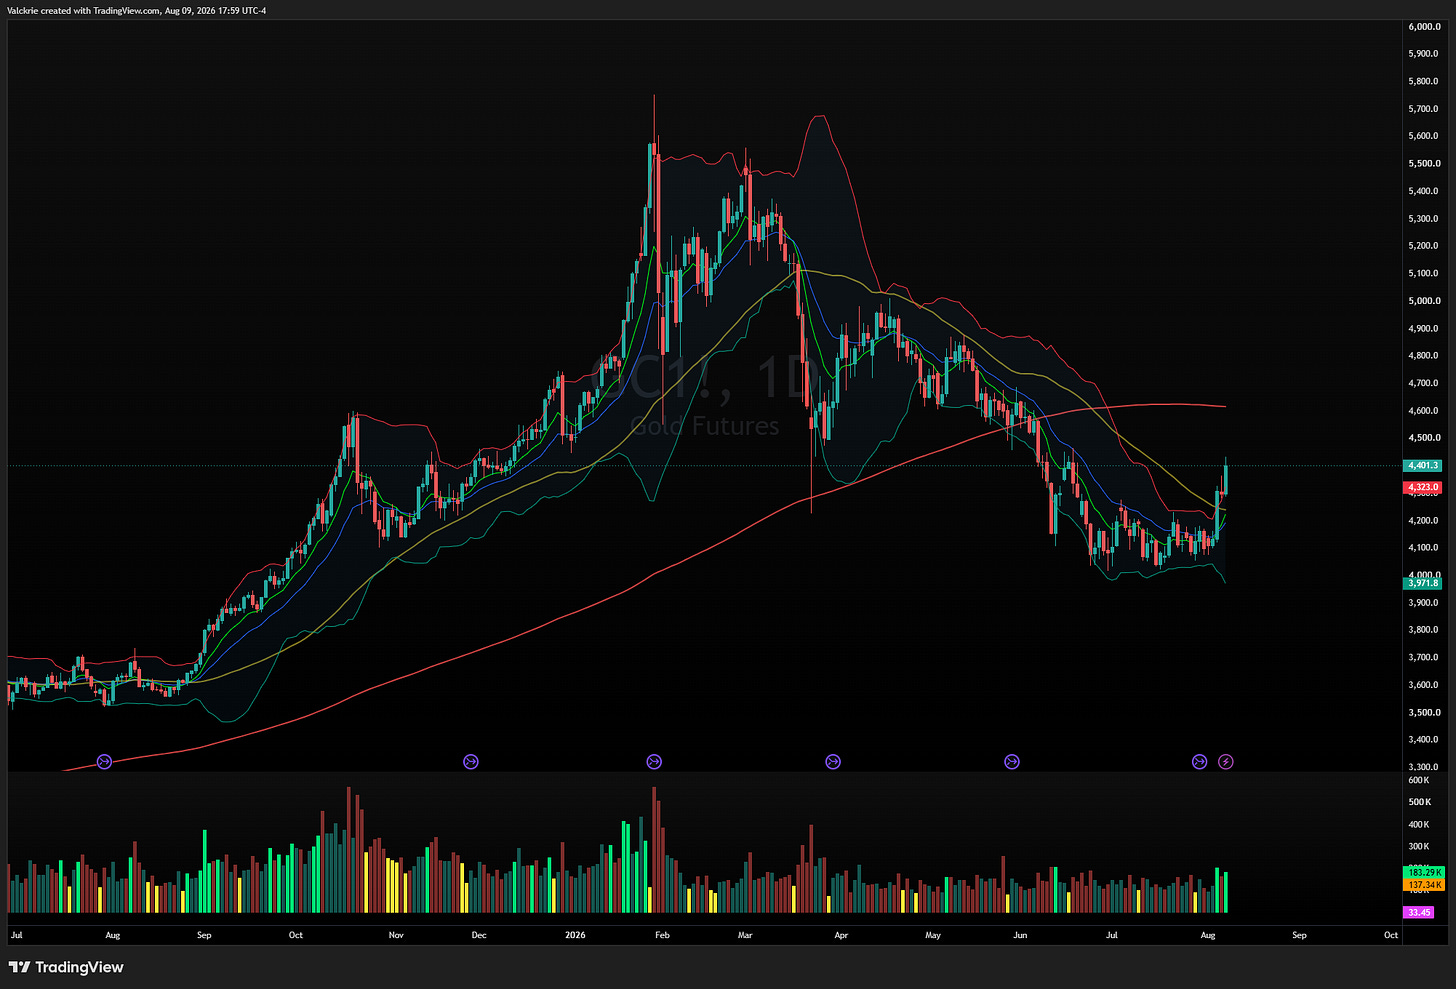Screen dimensions: 1456x989
Task: Click the purple lightning bolt event icon
Action: [x=1226, y=762]
